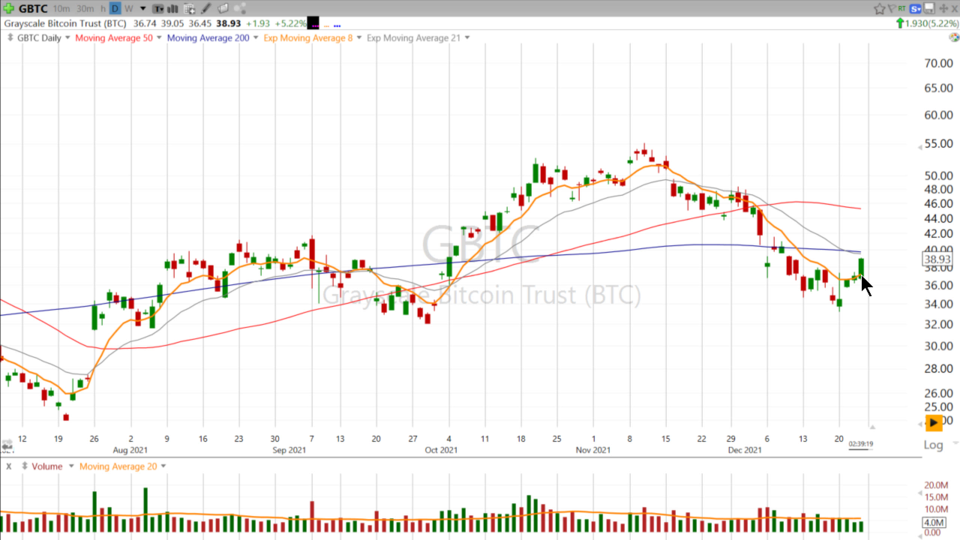Click the green plus add-symbol icon

click(9, 8)
